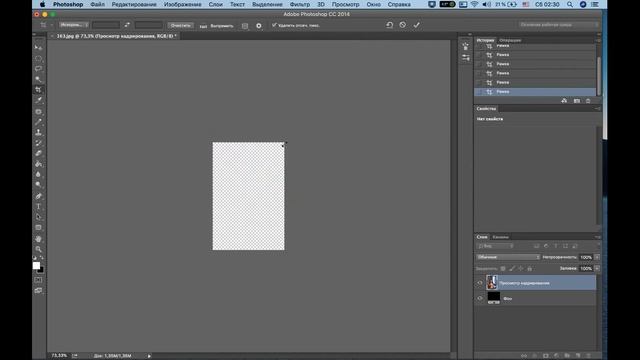Open crop overlay grid options

coord(245,26)
